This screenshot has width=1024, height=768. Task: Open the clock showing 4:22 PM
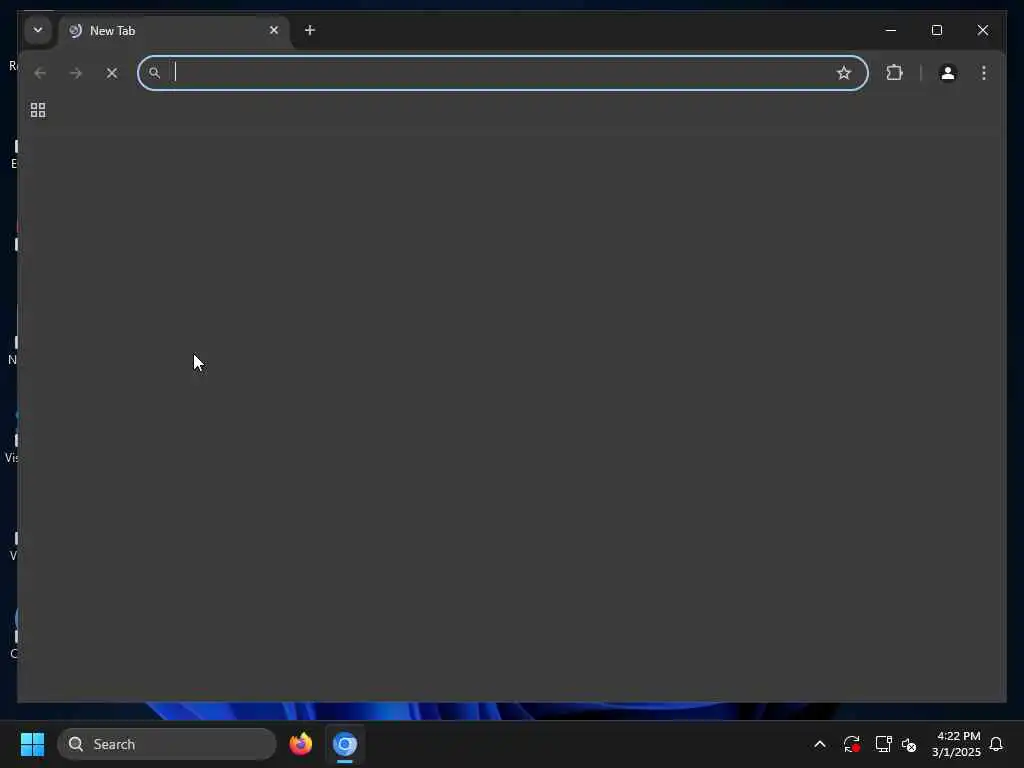957,744
